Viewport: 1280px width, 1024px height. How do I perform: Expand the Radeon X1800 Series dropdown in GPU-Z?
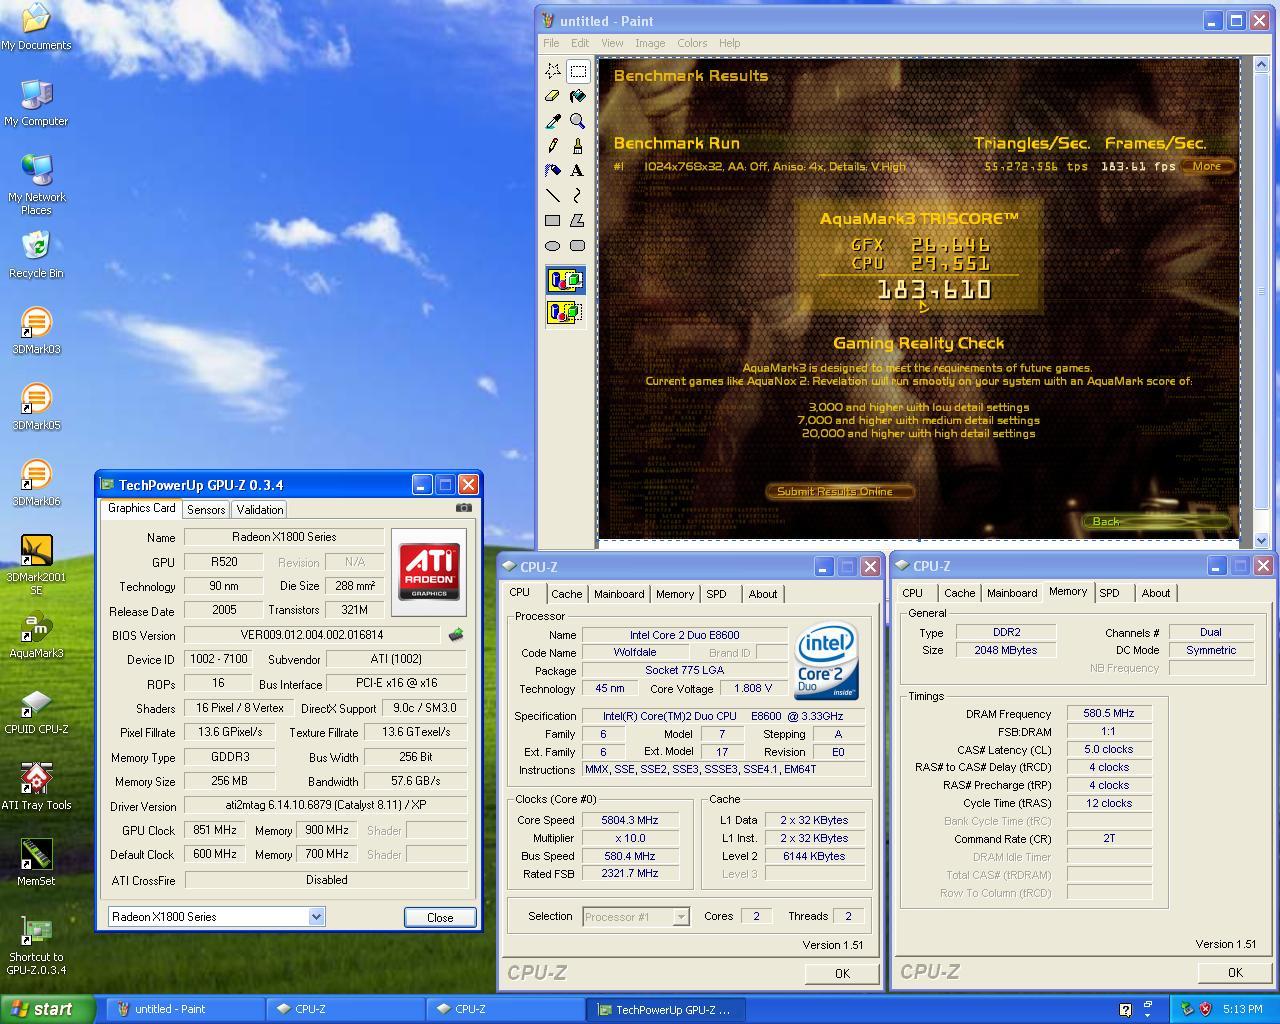[x=316, y=917]
